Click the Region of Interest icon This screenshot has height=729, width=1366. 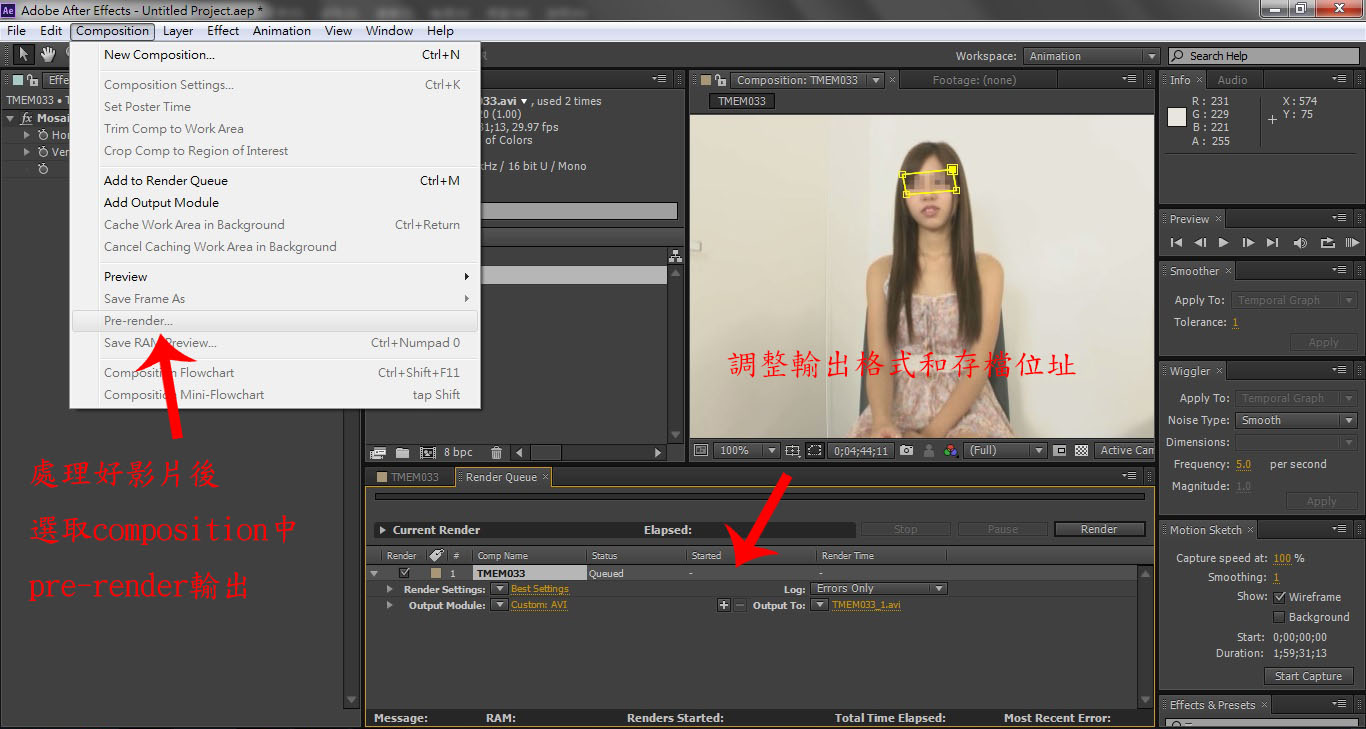(815, 451)
